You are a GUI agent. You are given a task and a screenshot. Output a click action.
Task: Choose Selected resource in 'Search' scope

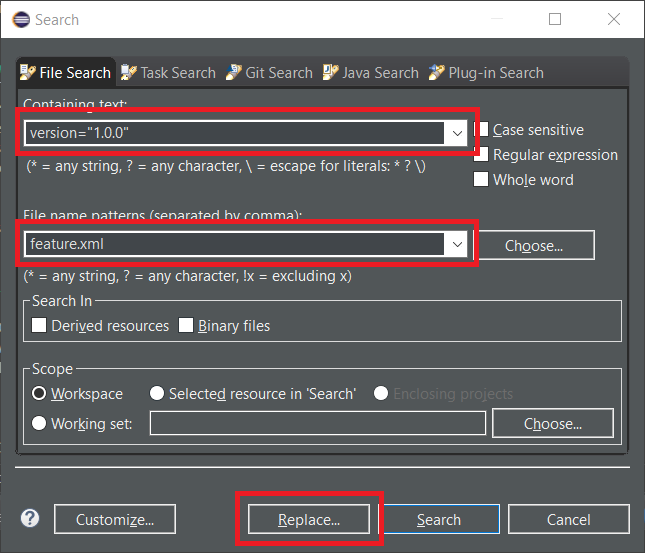click(x=157, y=393)
